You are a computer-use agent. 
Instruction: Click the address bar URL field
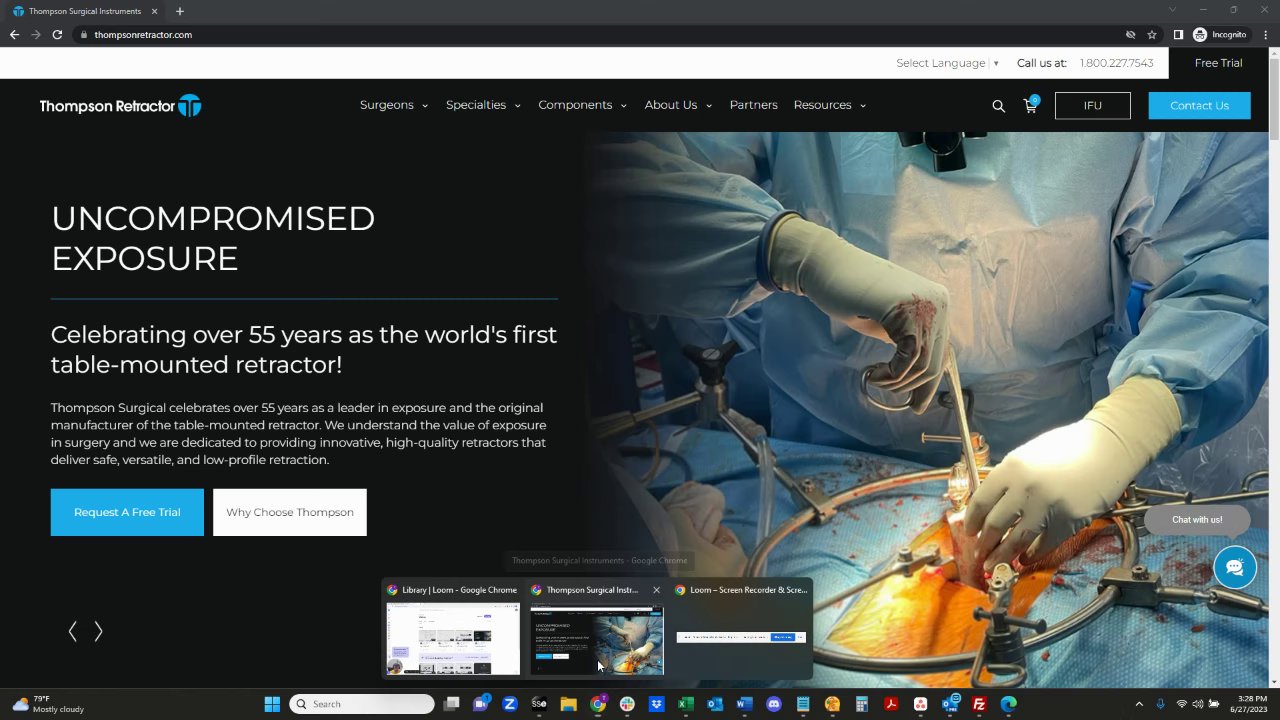600,34
